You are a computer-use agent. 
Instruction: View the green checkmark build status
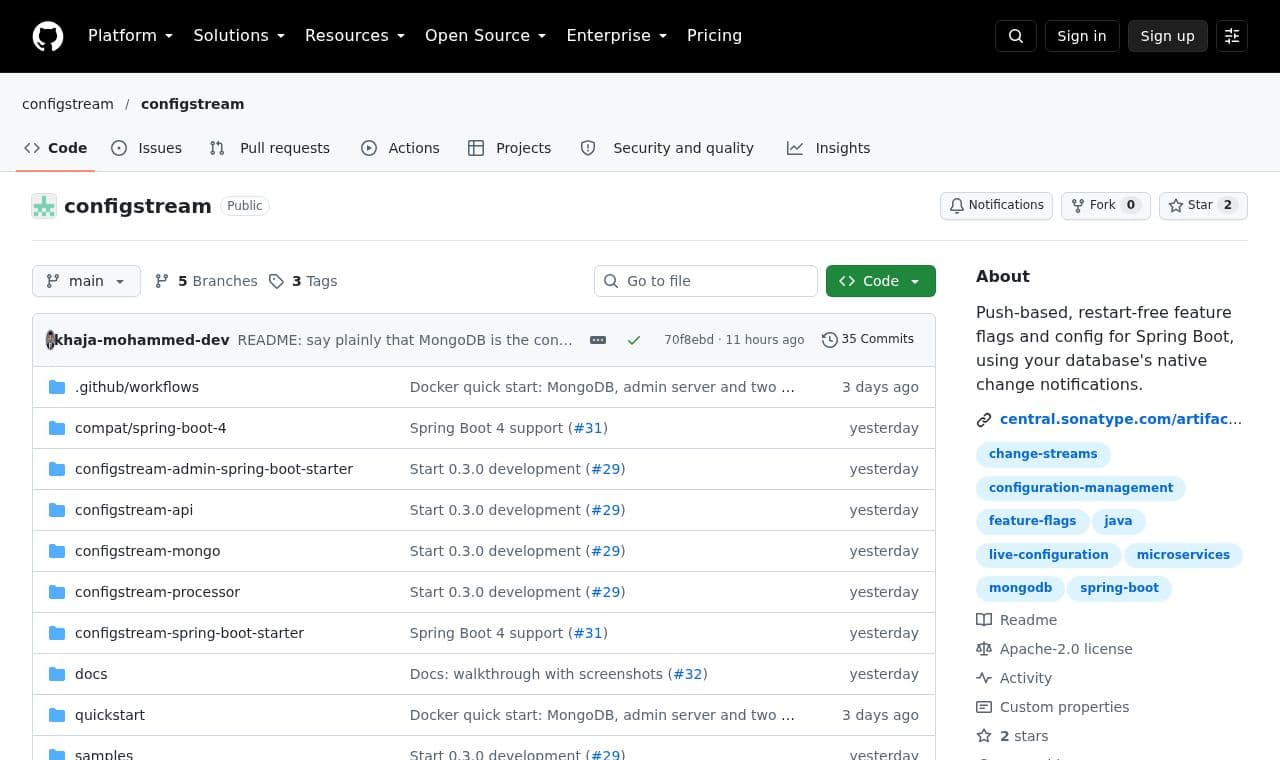tap(634, 340)
